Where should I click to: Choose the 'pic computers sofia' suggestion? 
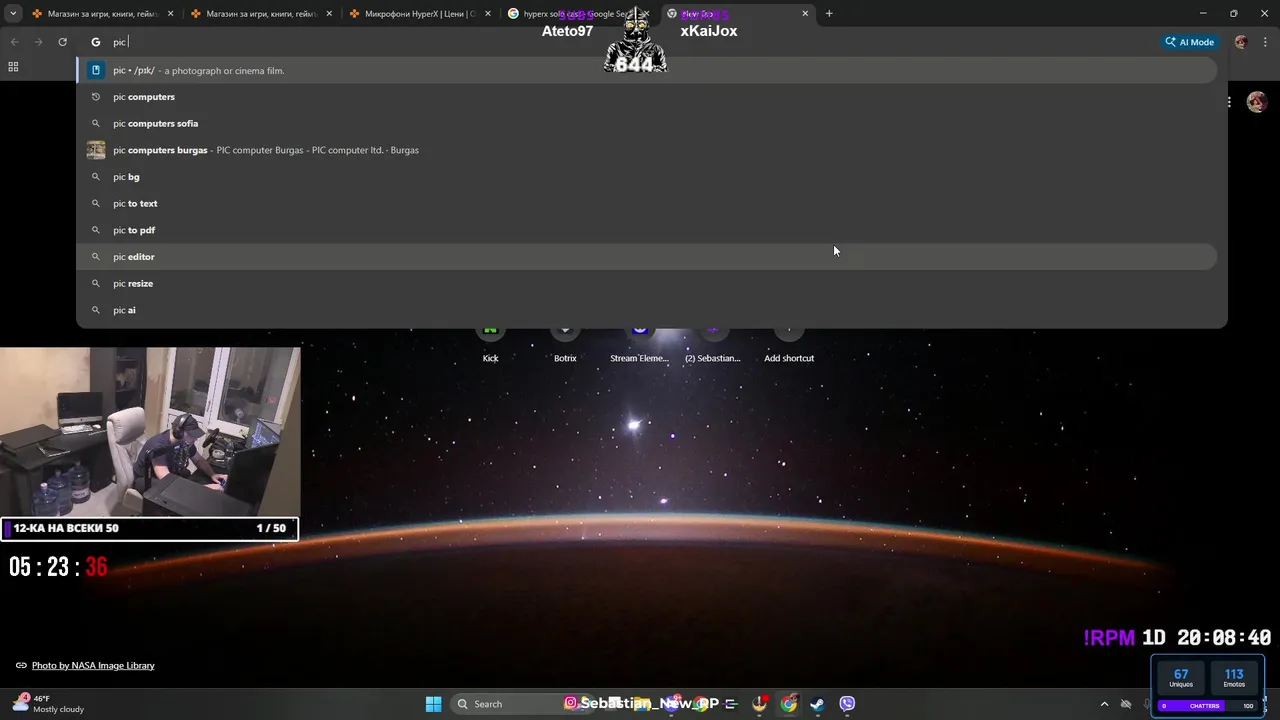pyautogui.click(x=647, y=123)
